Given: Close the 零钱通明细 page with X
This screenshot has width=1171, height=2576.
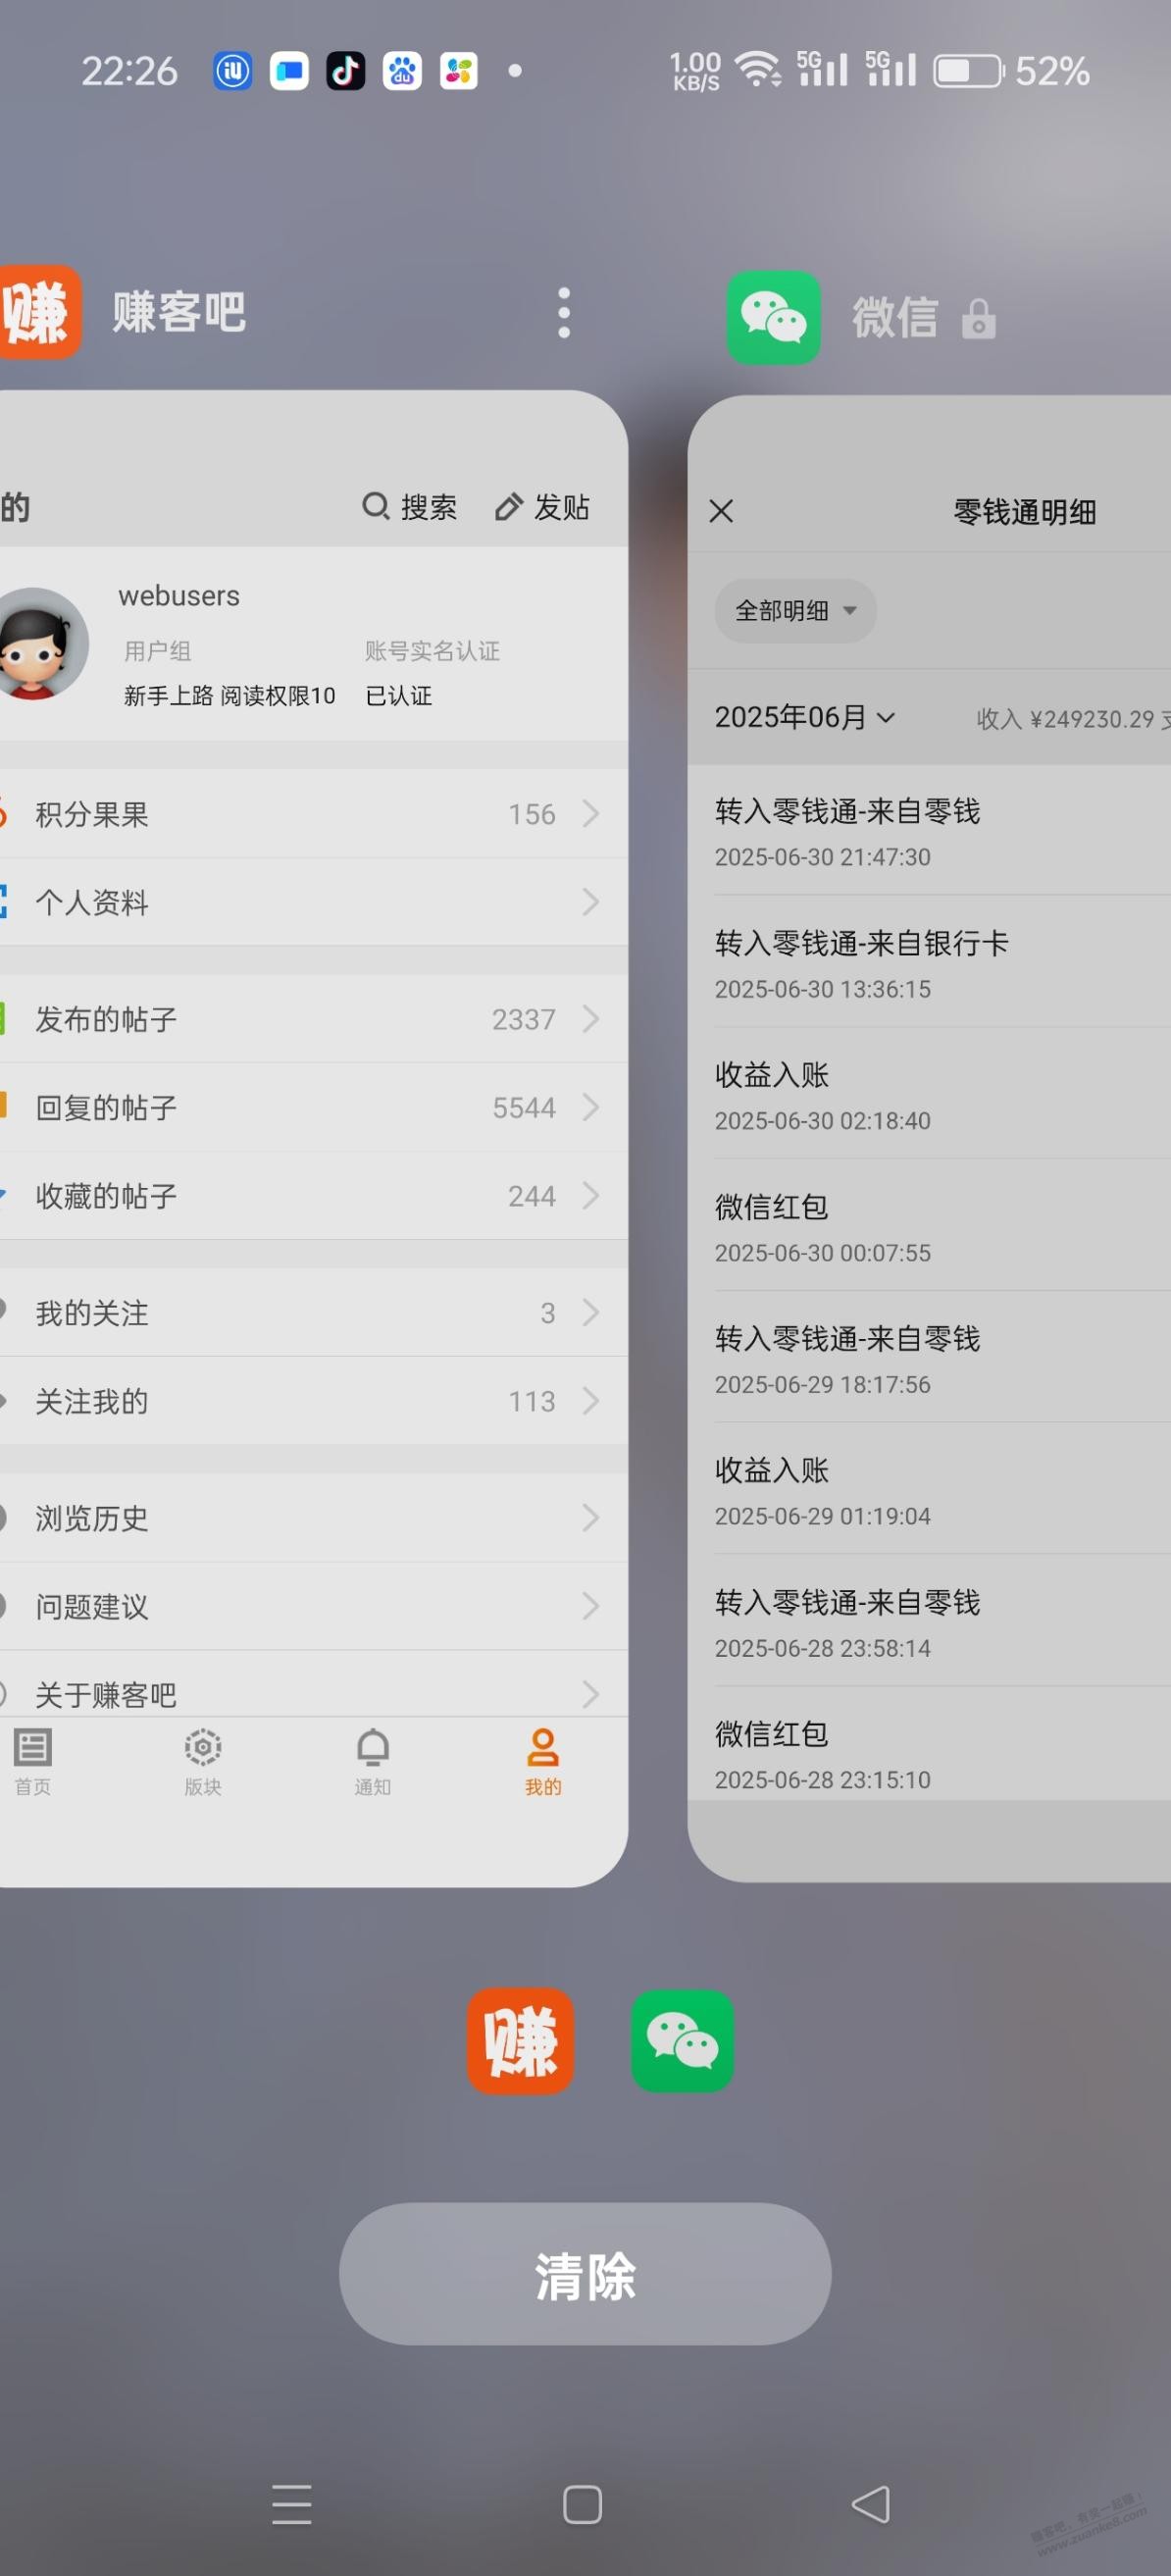Looking at the screenshot, I should (721, 511).
